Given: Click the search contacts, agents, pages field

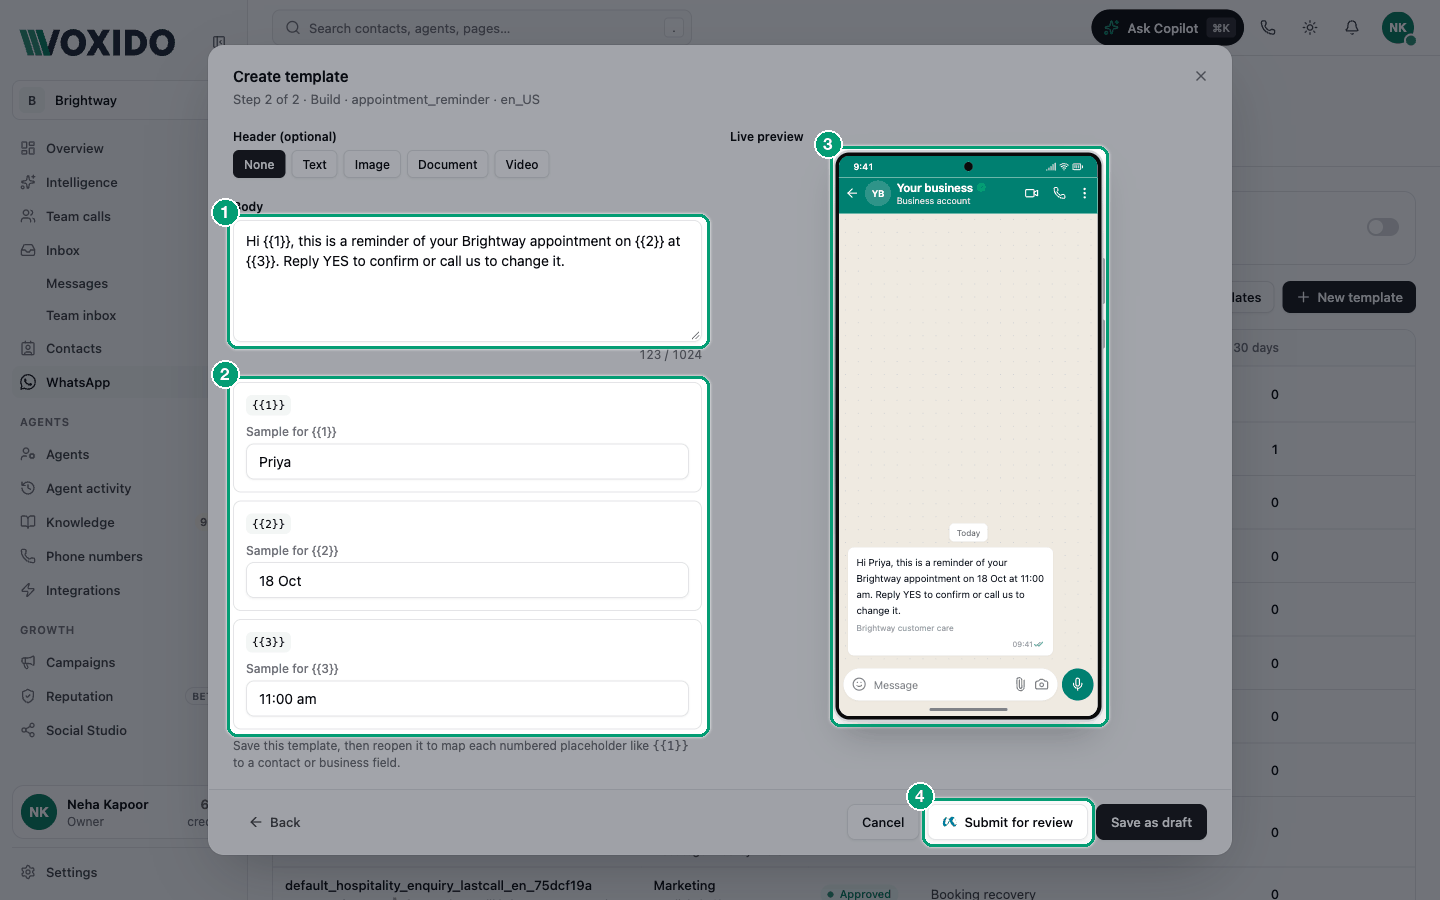Looking at the screenshot, I should coord(481,28).
